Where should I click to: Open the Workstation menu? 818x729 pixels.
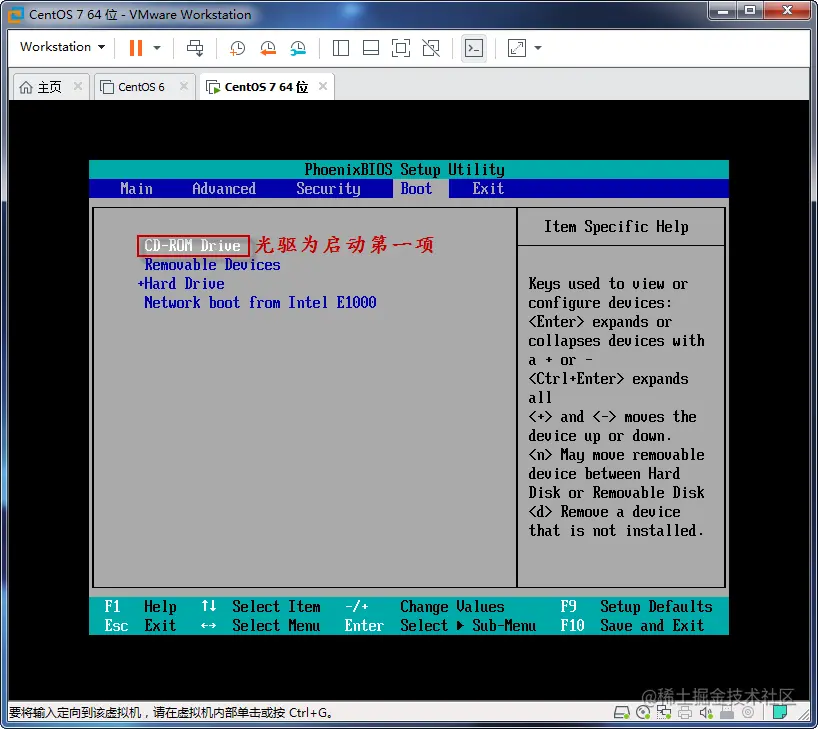(63, 47)
